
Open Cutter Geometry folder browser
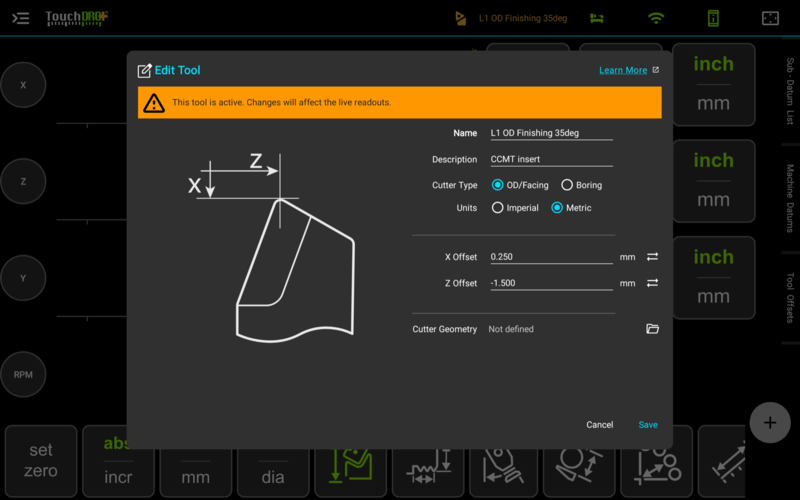point(652,329)
